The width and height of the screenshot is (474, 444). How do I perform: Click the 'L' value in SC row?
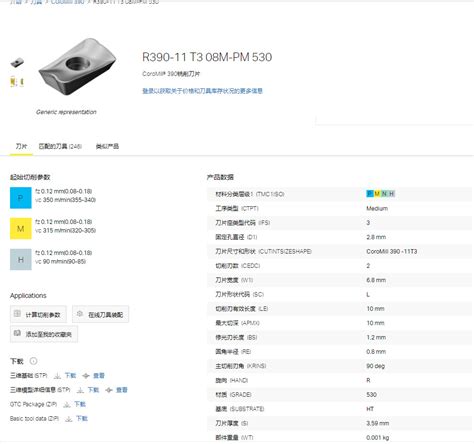click(368, 294)
